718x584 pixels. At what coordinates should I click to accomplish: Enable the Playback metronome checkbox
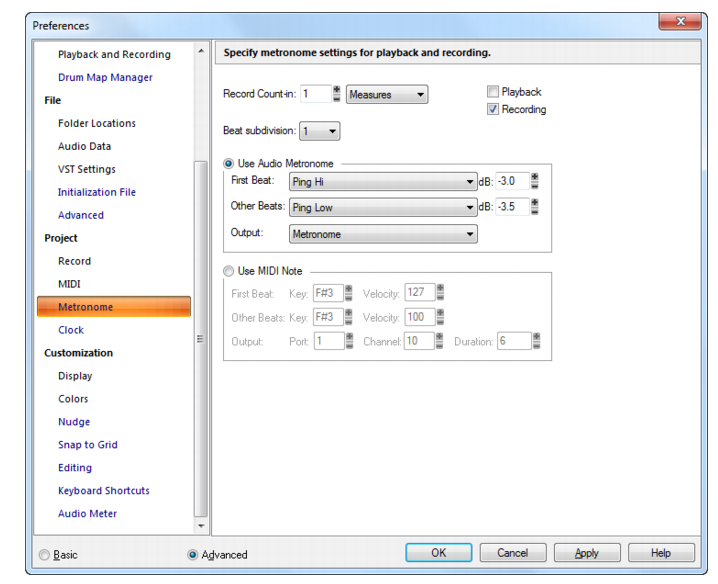click(493, 92)
